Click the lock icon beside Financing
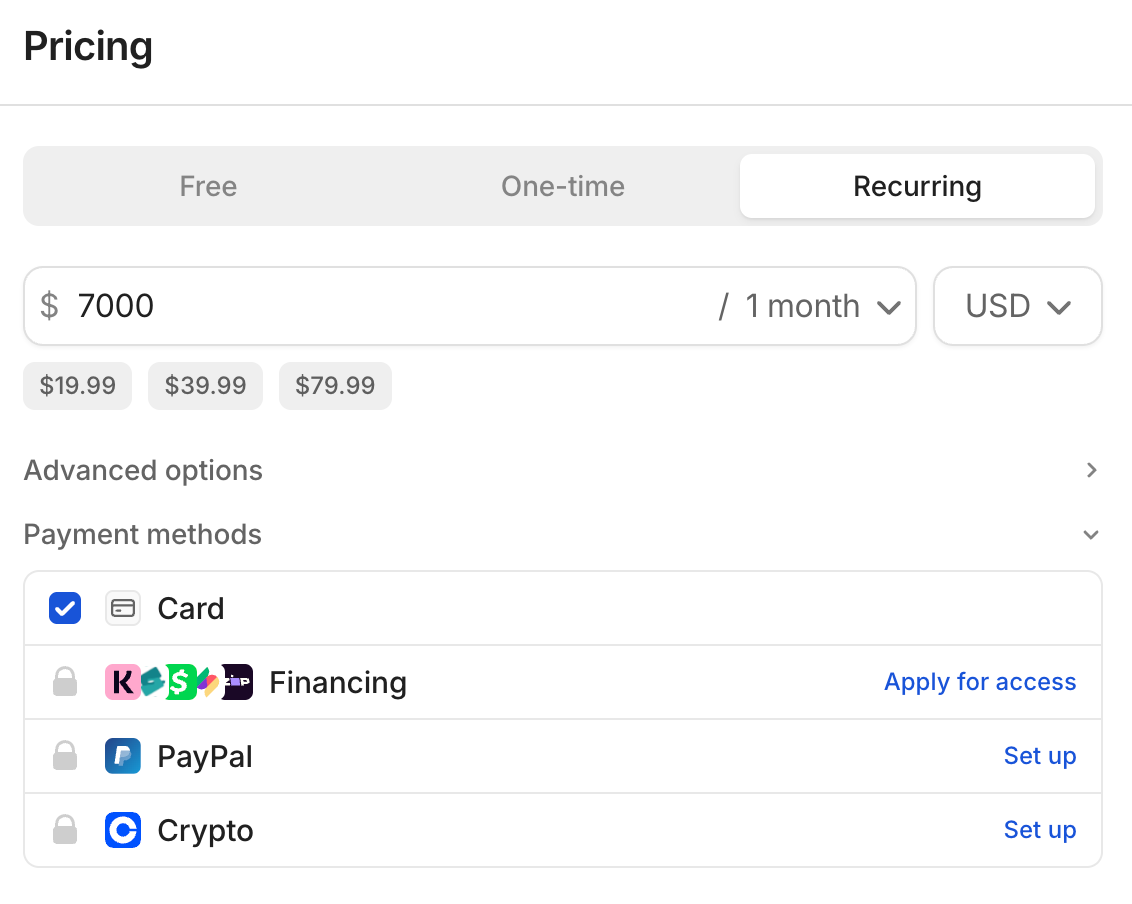The height and width of the screenshot is (904, 1132). tap(65, 682)
